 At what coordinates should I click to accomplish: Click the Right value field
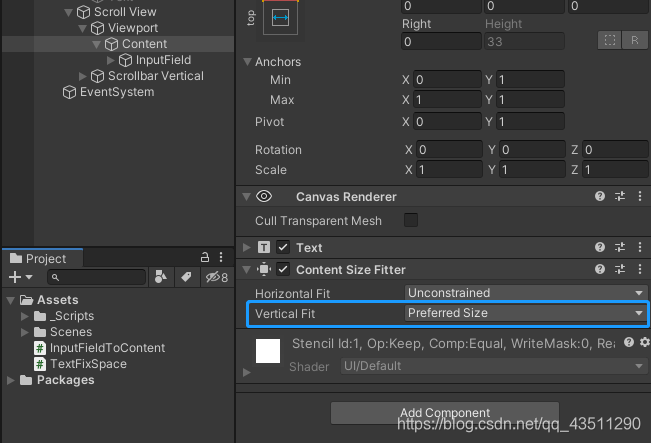click(x=441, y=41)
